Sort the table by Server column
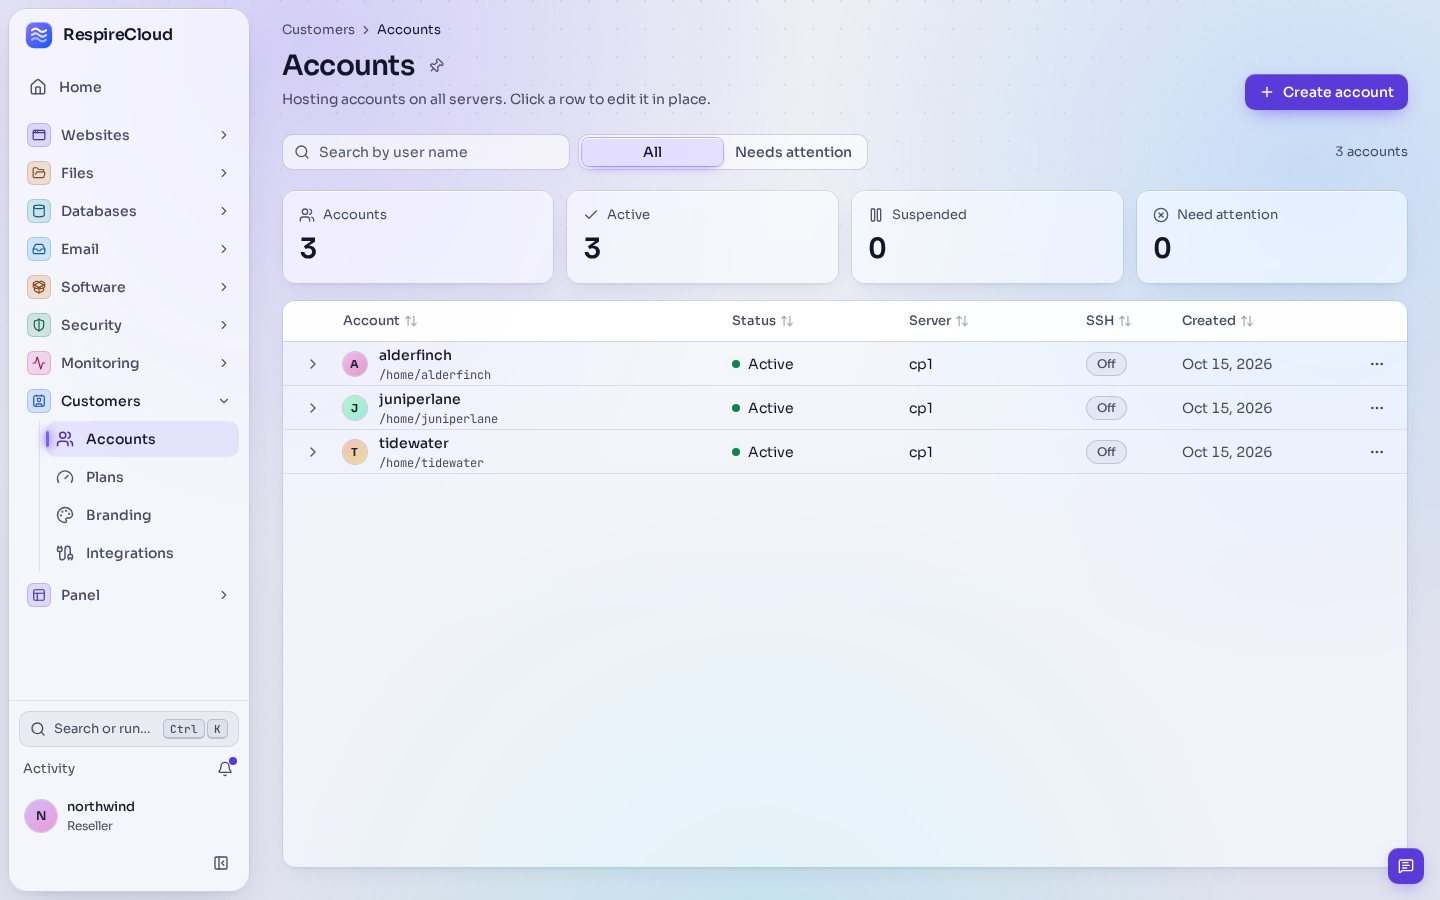1440x900 pixels. pos(938,321)
